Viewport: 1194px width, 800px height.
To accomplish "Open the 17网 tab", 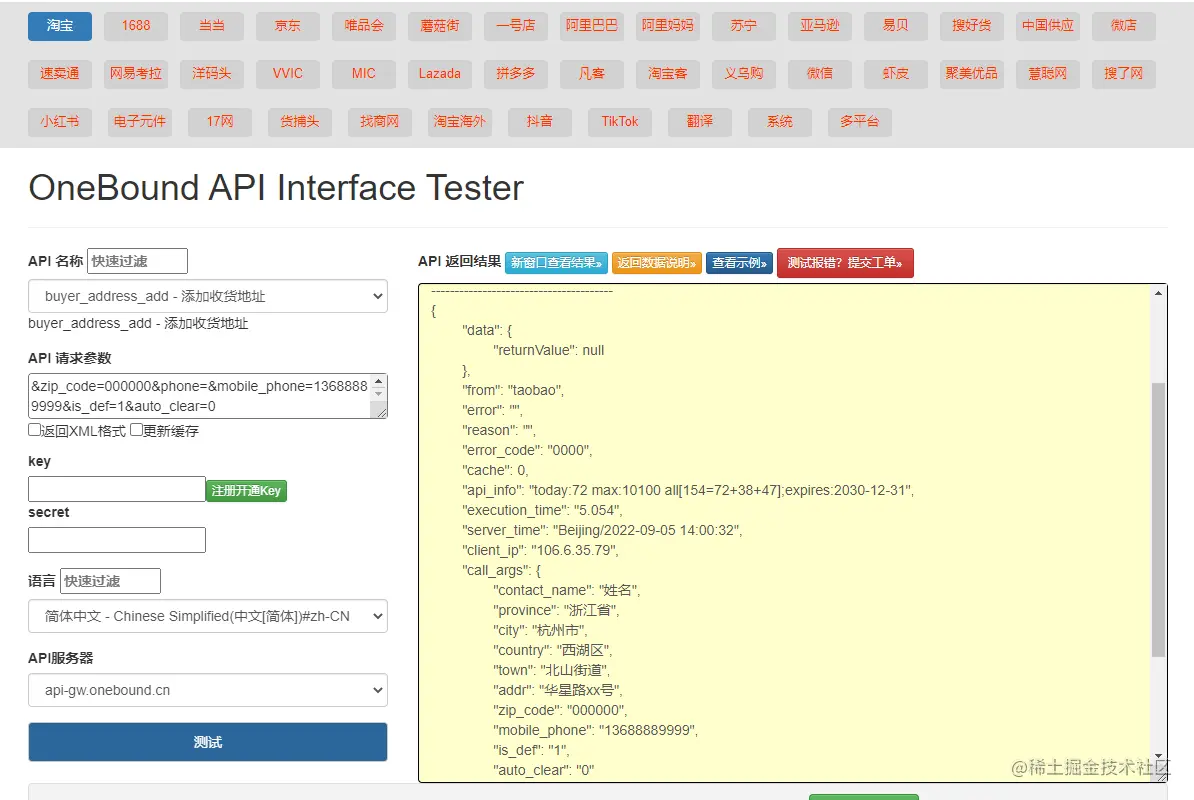I will 220,122.
